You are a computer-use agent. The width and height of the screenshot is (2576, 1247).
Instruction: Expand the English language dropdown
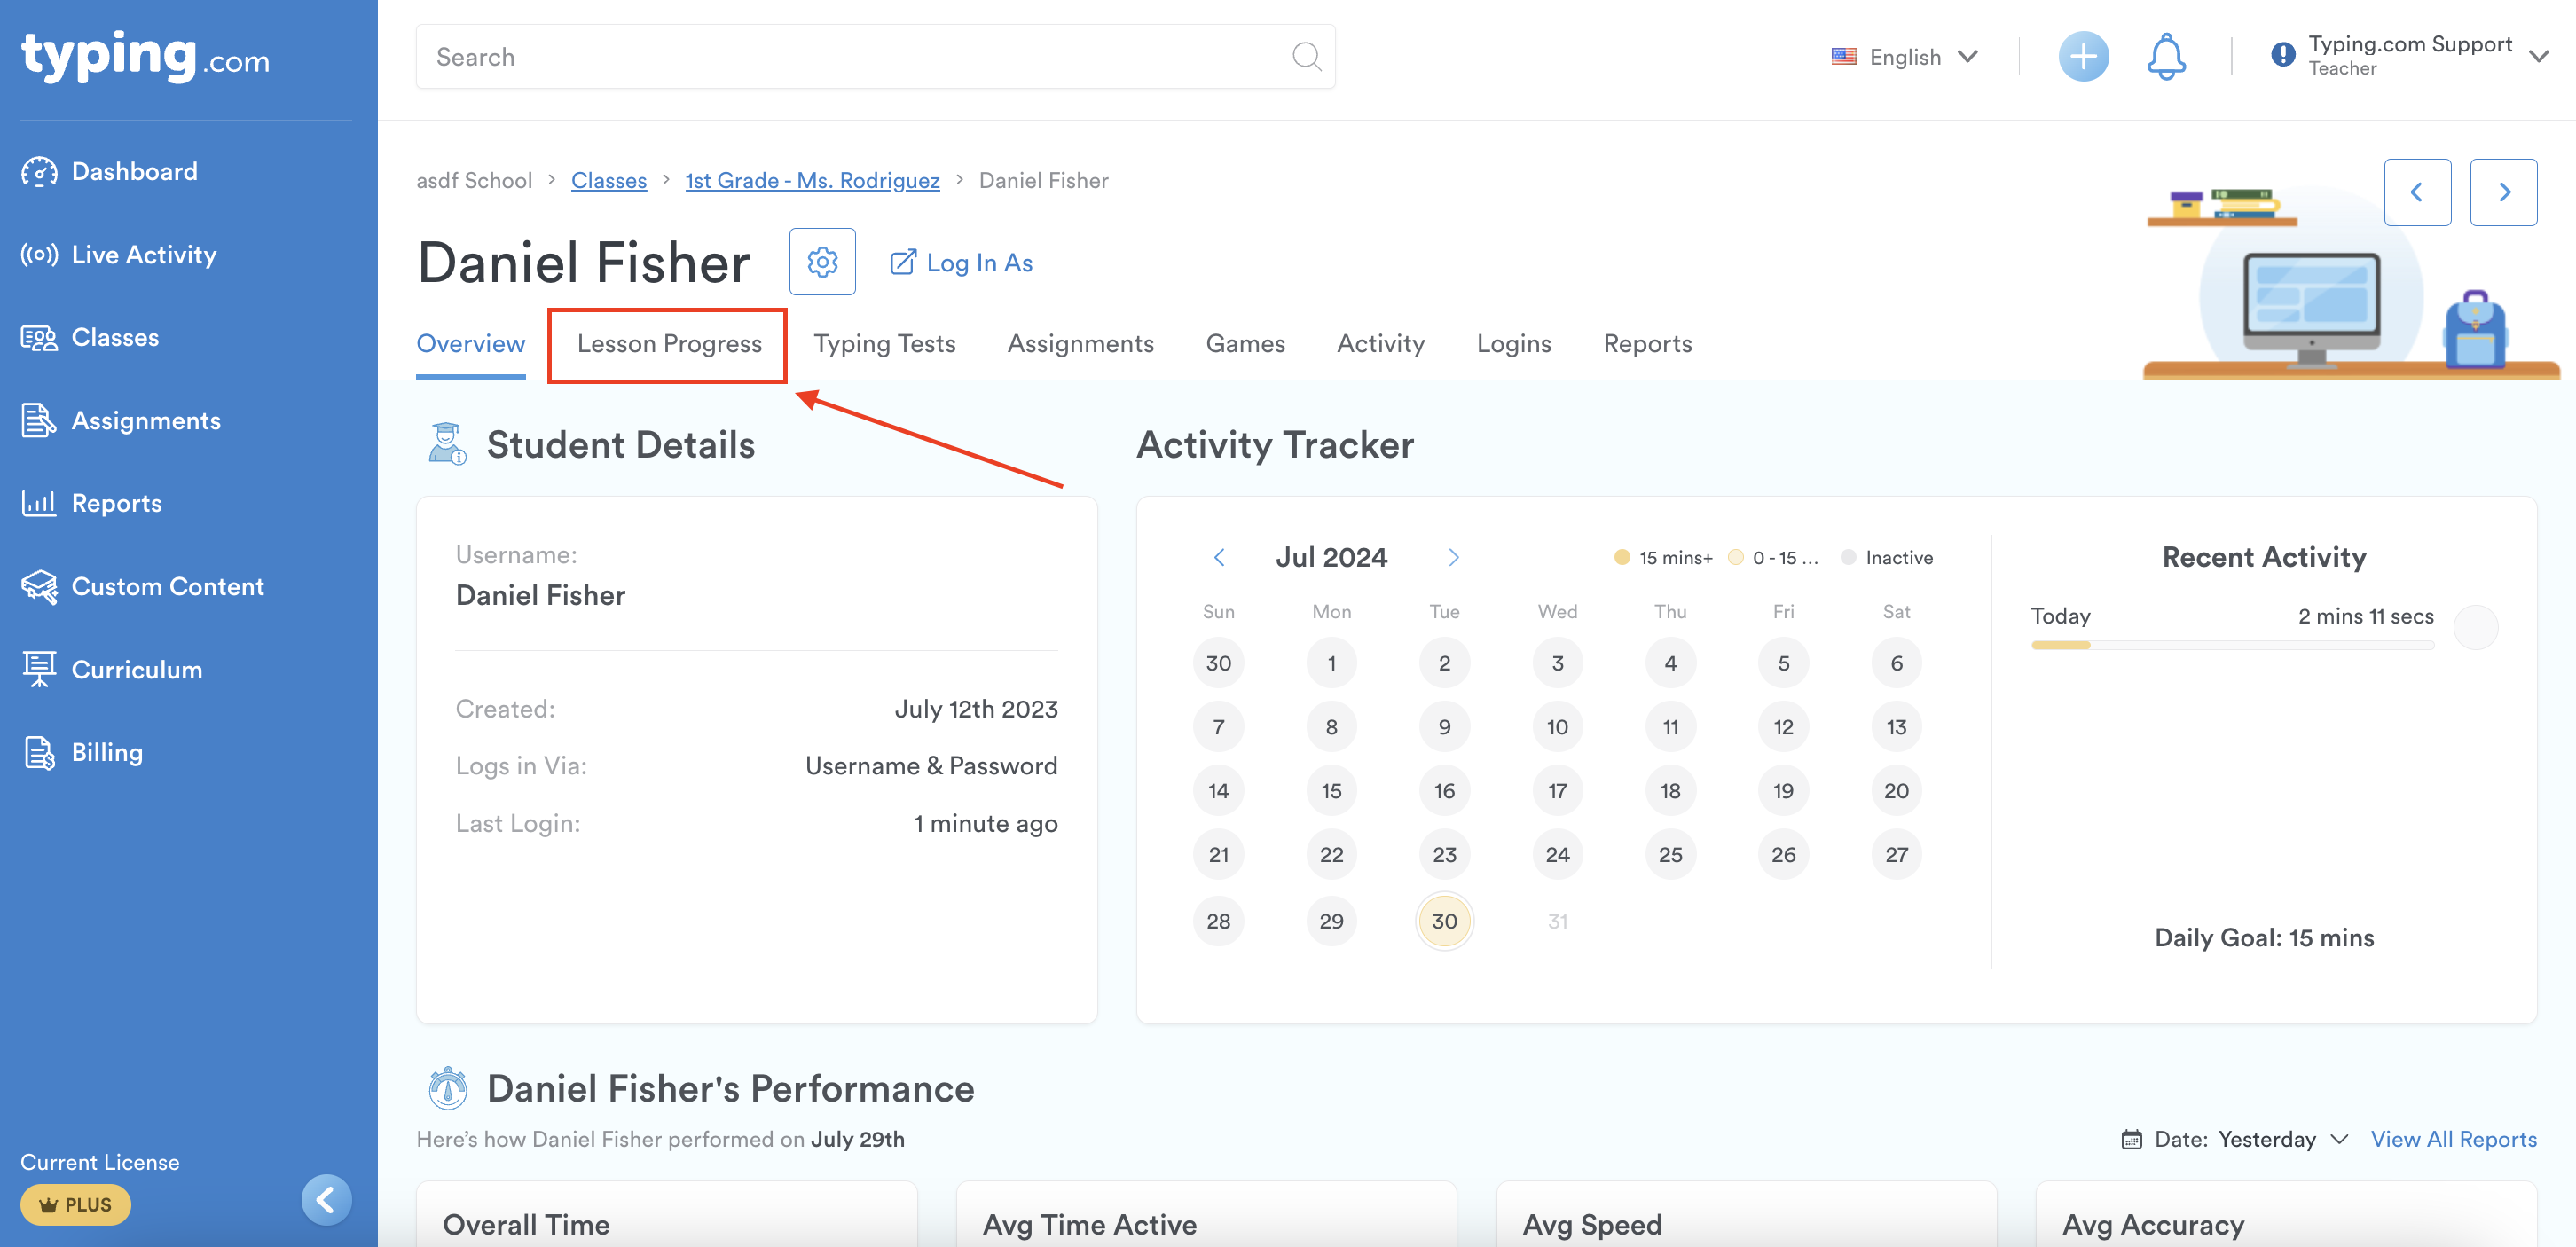1905,57
